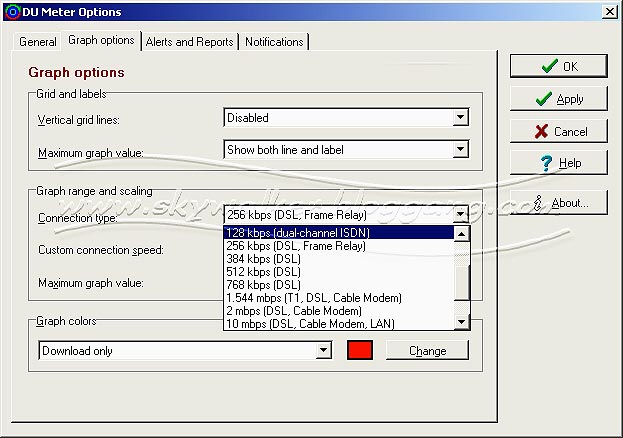Screen dimensions: 623x438
Task: Click the connection list scrollbar thumb
Action: (x=462, y=282)
